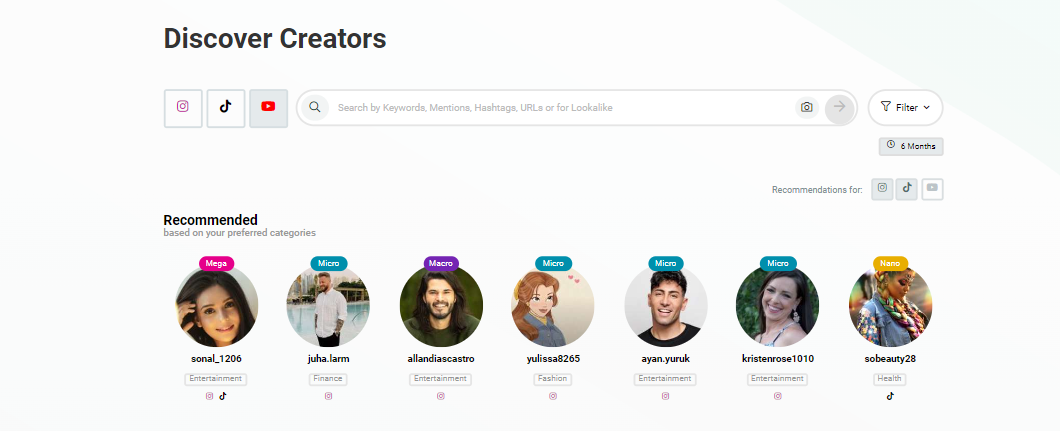The image size is (1060, 431).
Task: Select the Instagram platform search button
Action: (x=183, y=108)
